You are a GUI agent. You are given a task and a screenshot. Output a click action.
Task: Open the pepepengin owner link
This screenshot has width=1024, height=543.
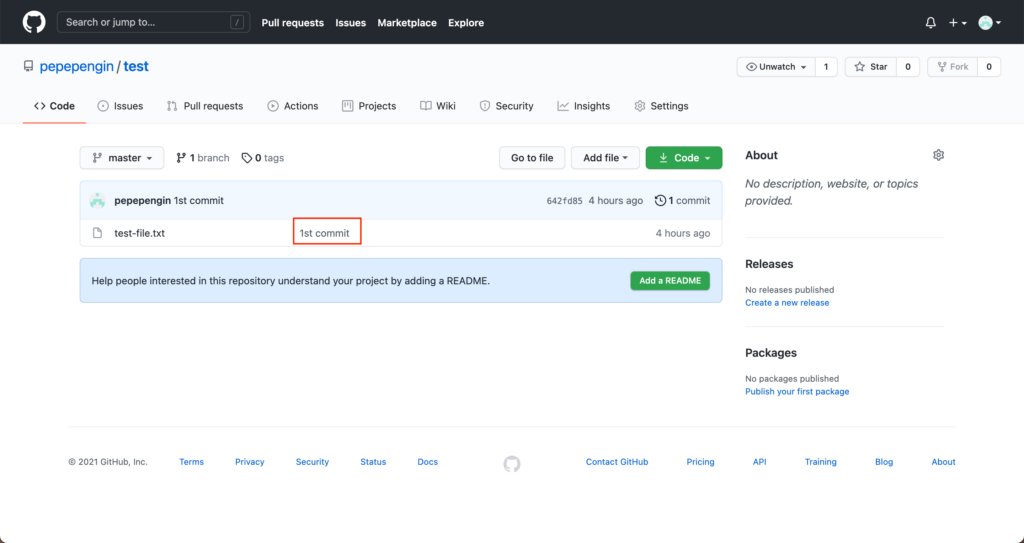click(x=76, y=67)
